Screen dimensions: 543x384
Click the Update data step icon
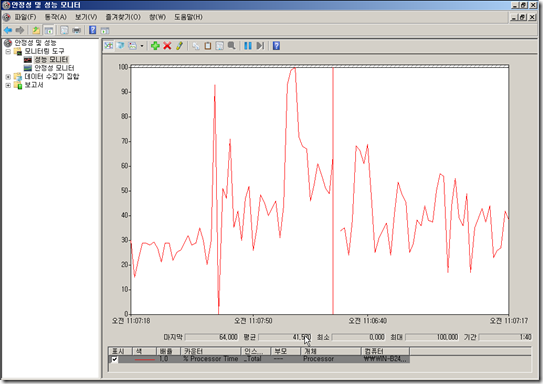click(260, 46)
